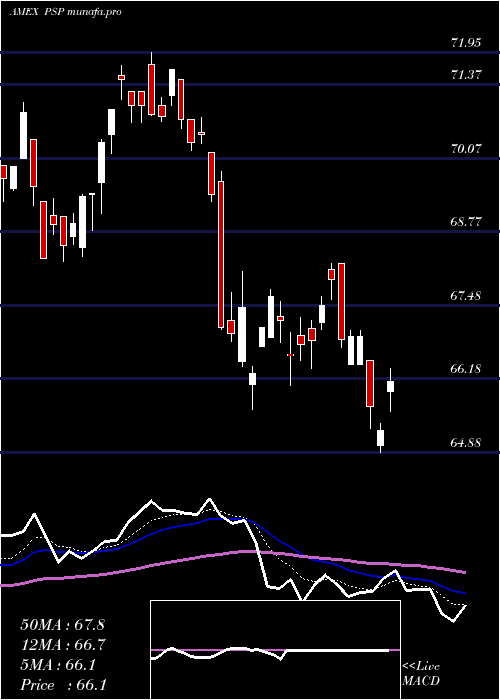Click inside the MACD inset chart box

275,650
